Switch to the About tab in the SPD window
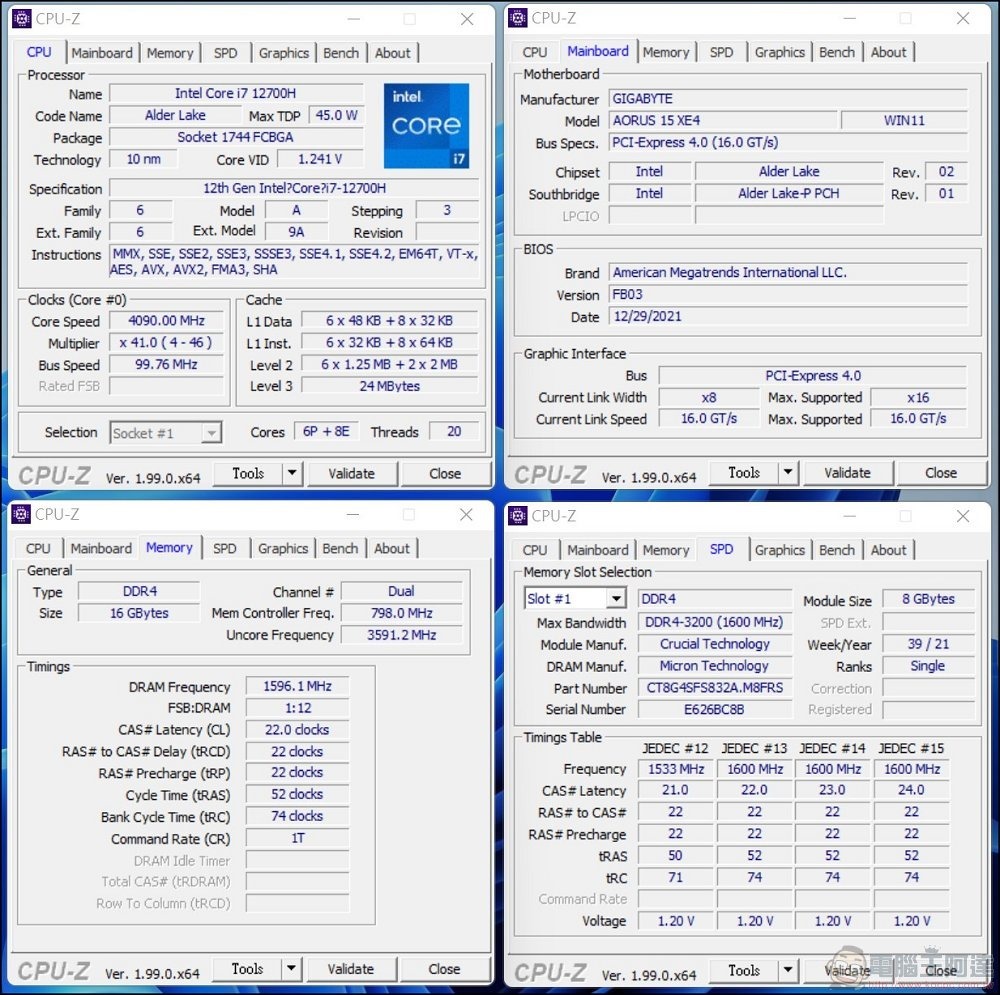This screenshot has width=1000, height=995. [x=889, y=550]
